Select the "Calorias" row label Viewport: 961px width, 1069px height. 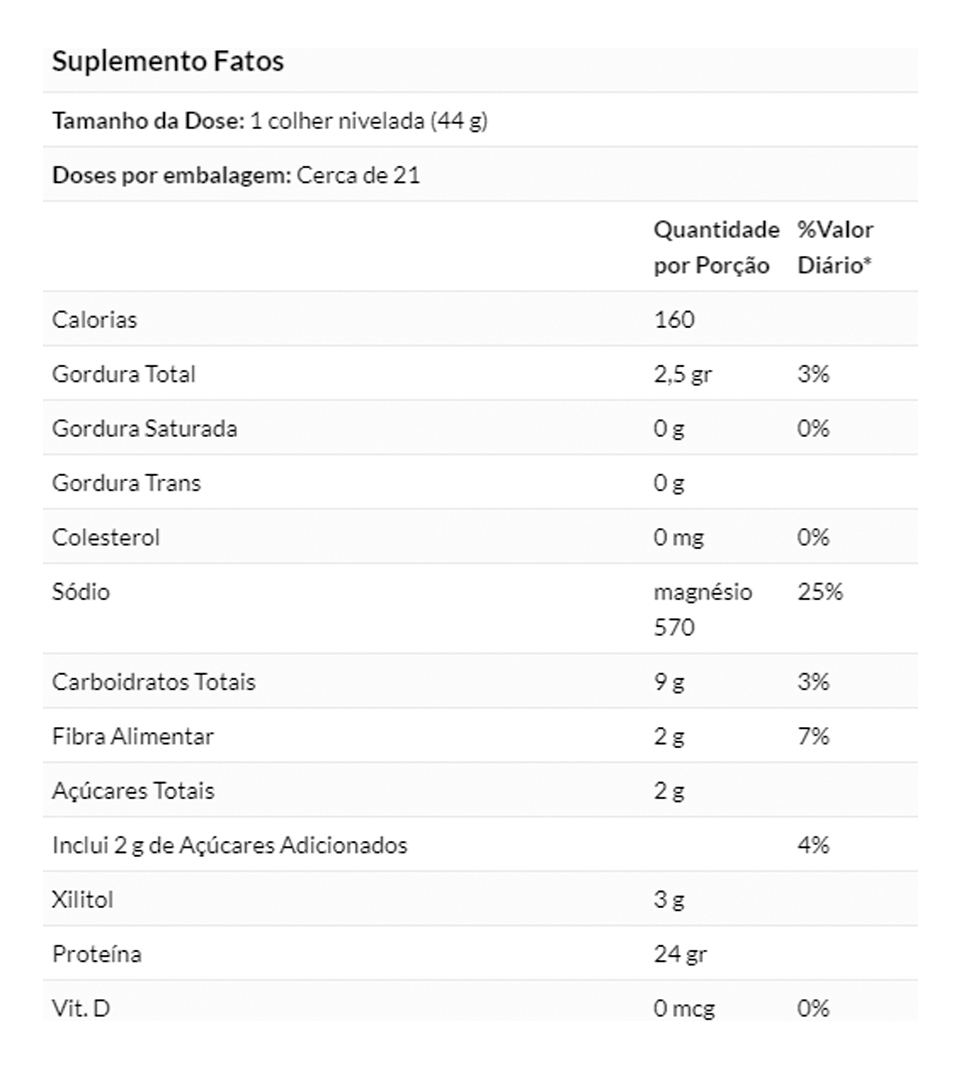tap(95, 320)
